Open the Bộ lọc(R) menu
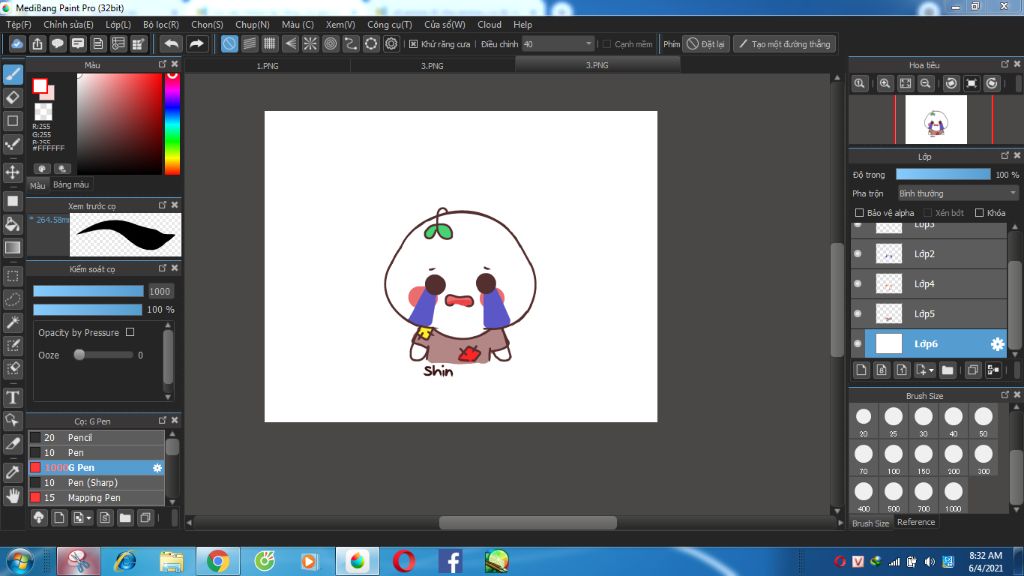Image resolution: width=1024 pixels, height=576 pixels. (161, 25)
